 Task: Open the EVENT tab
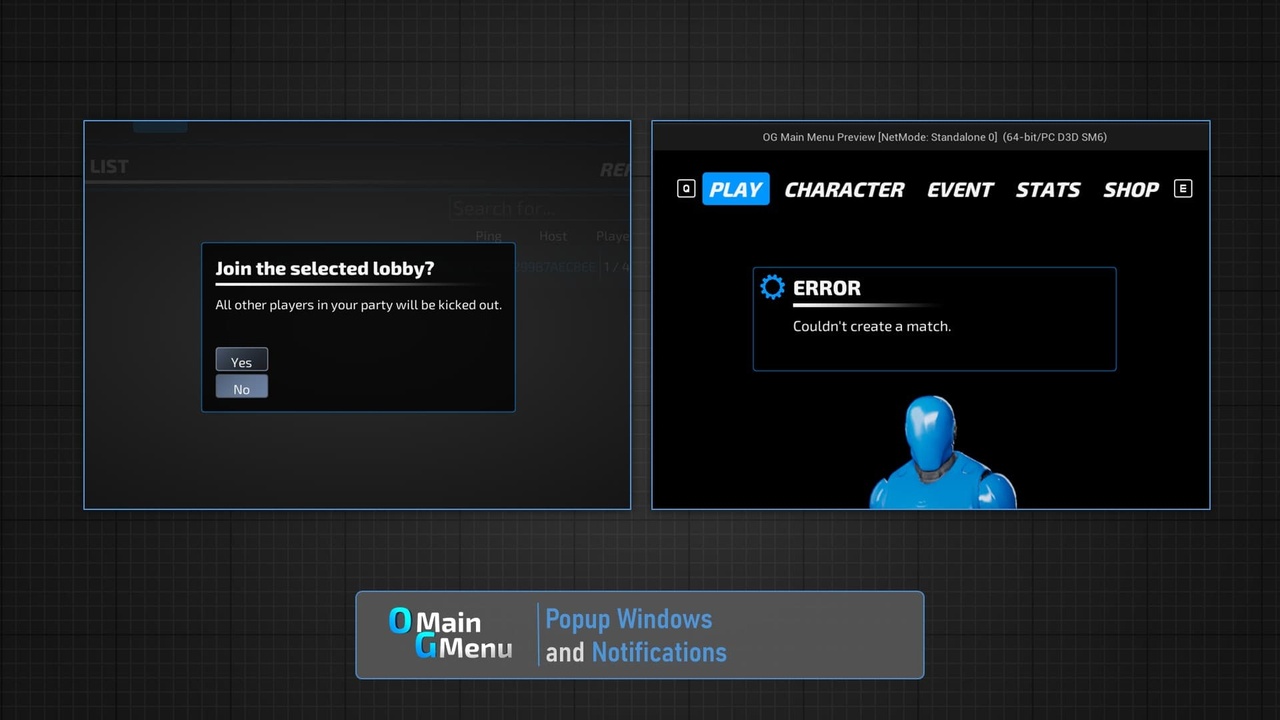tap(959, 189)
